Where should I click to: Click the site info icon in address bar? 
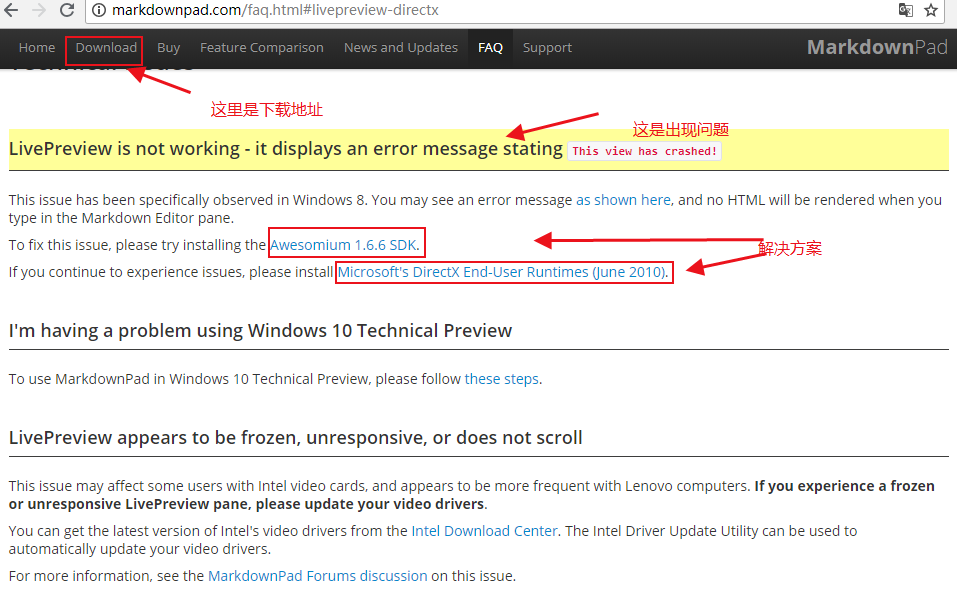tap(99, 10)
